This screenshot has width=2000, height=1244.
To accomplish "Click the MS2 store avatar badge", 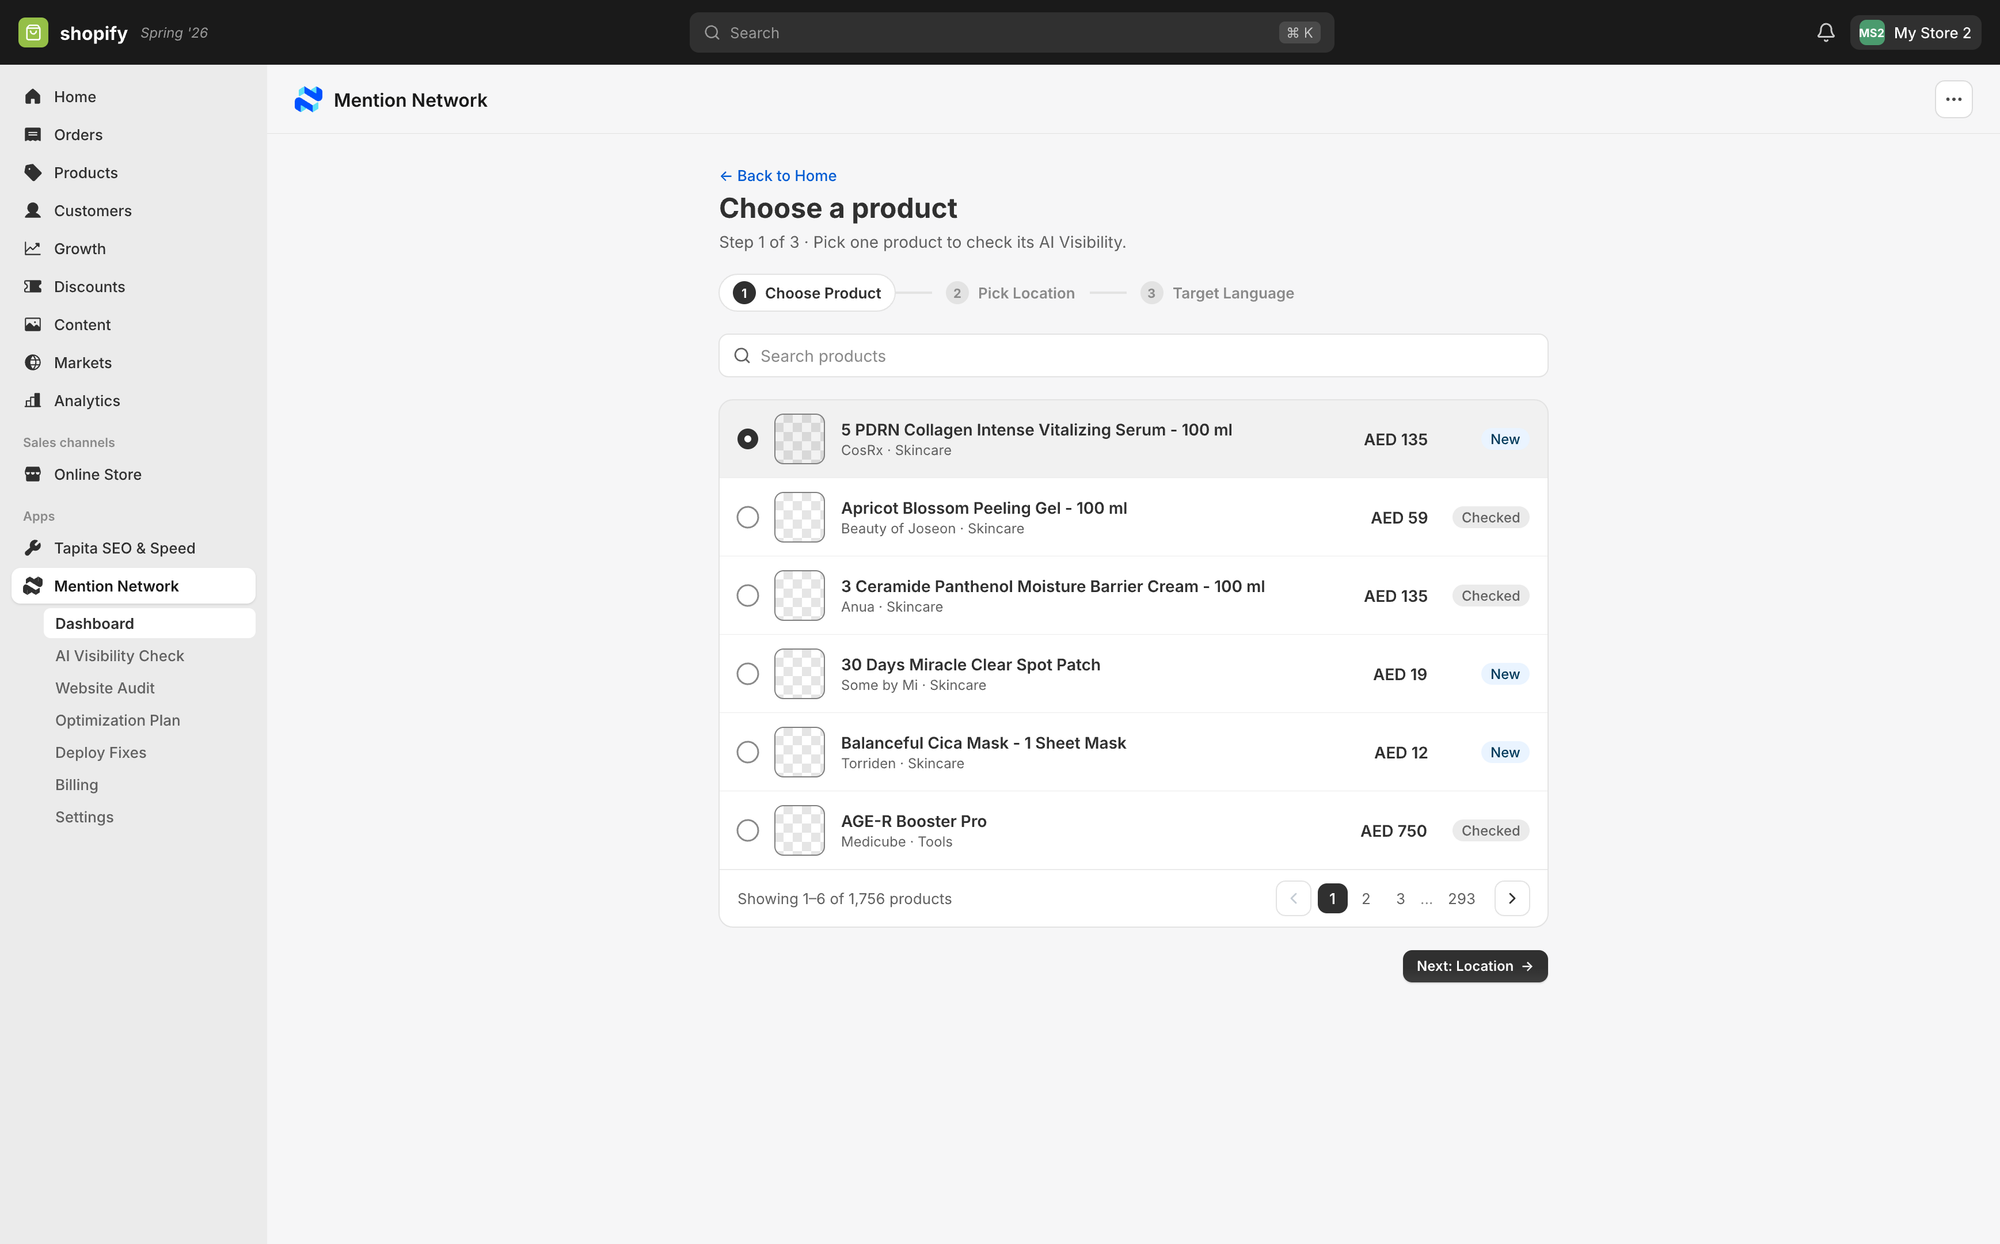I will (x=1872, y=33).
